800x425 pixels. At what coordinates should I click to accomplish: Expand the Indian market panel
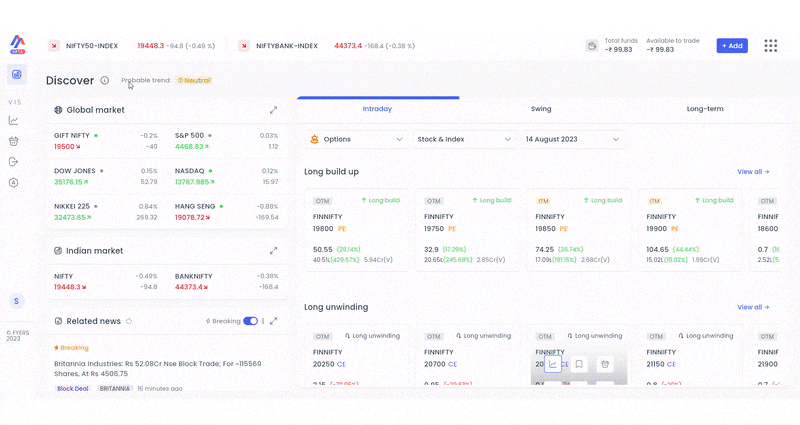click(x=273, y=251)
